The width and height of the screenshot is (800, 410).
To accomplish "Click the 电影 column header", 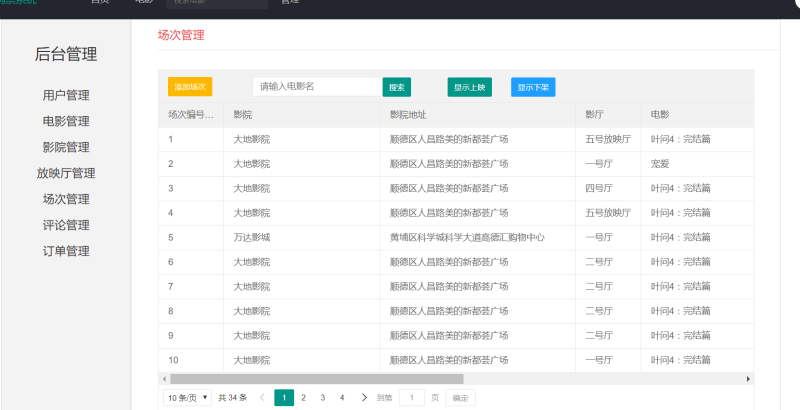I will [697, 115].
